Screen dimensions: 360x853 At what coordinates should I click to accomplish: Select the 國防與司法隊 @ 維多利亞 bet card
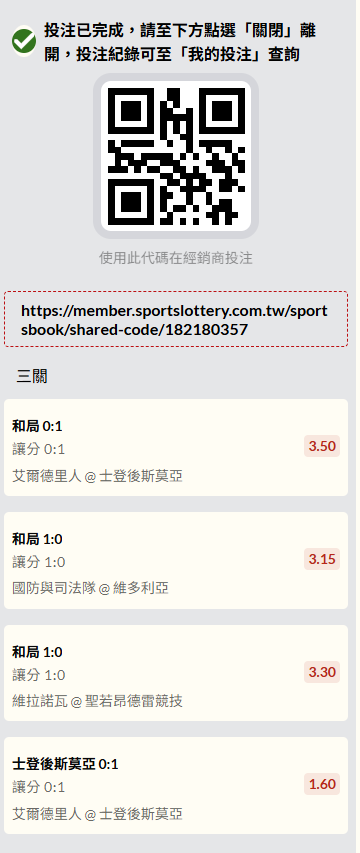[176, 560]
